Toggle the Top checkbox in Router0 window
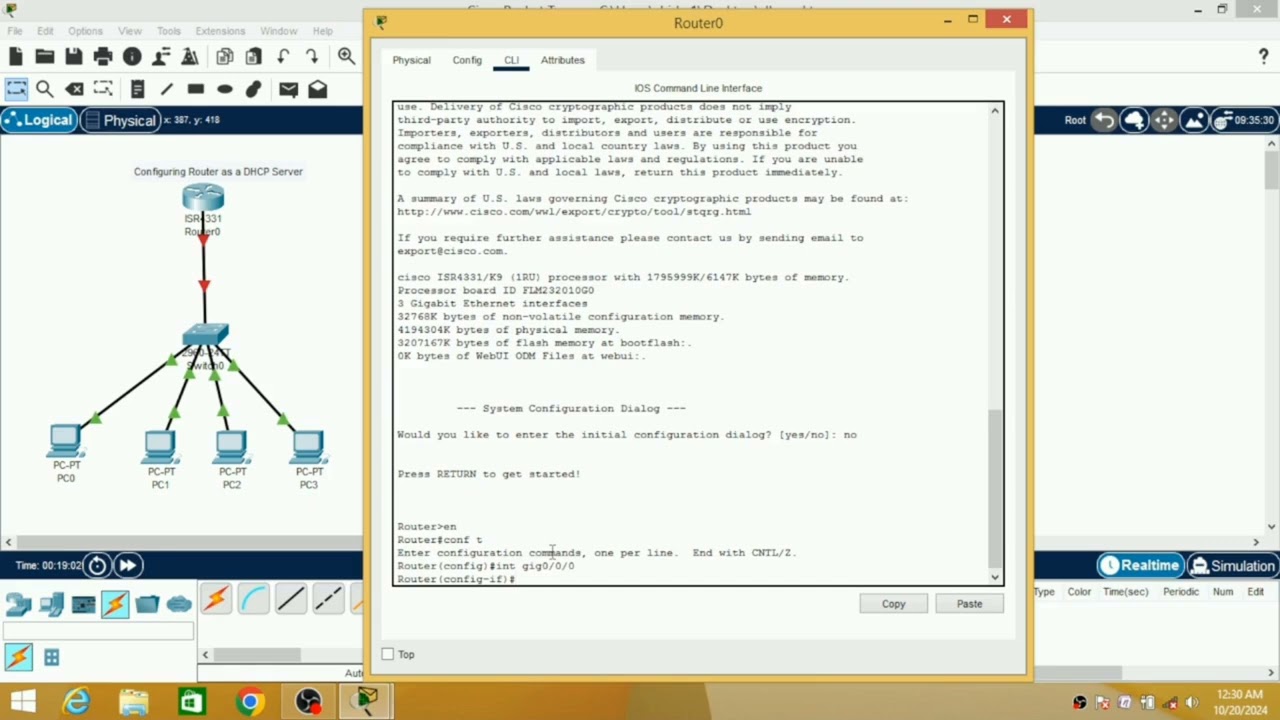 pyautogui.click(x=388, y=654)
